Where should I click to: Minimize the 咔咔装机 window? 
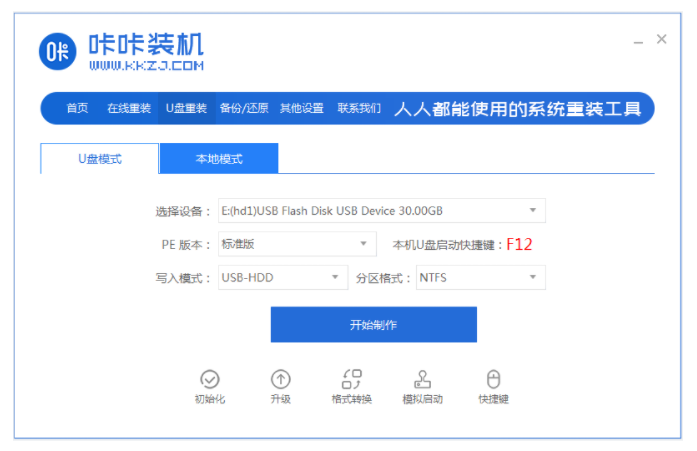point(638,41)
